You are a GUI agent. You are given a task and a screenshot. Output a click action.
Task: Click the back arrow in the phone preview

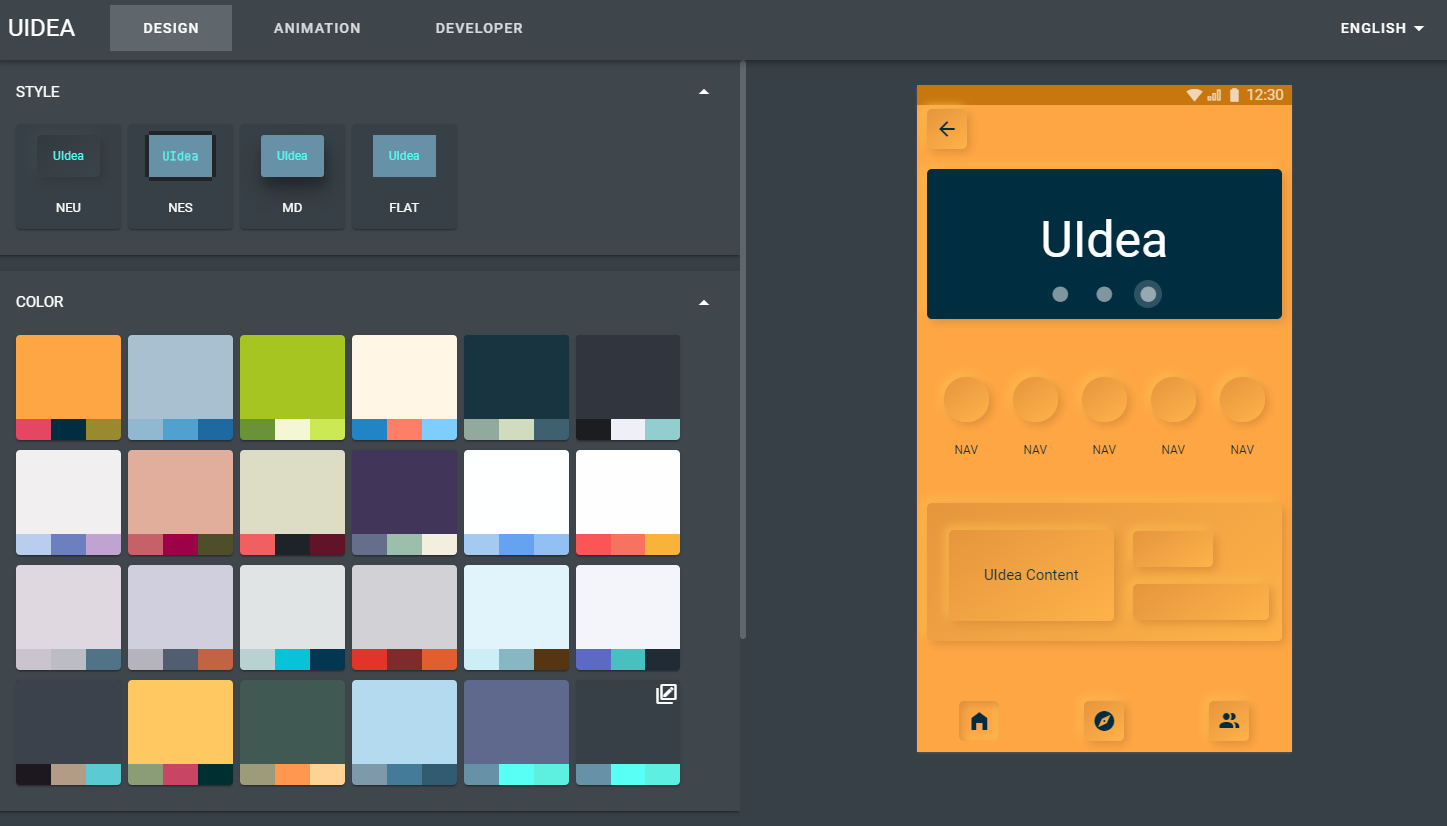click(946, 129)
